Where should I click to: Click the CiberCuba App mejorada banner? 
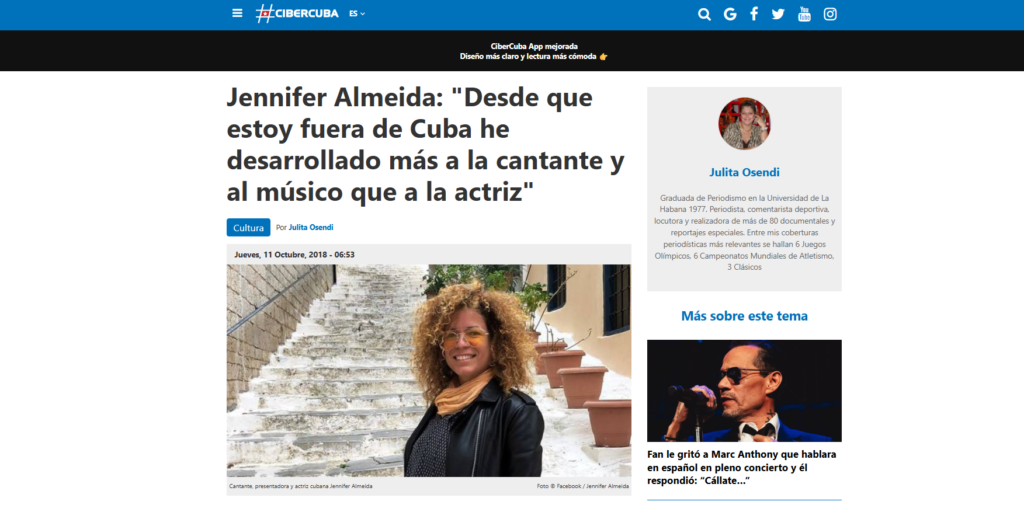click(x=534, y=51)
